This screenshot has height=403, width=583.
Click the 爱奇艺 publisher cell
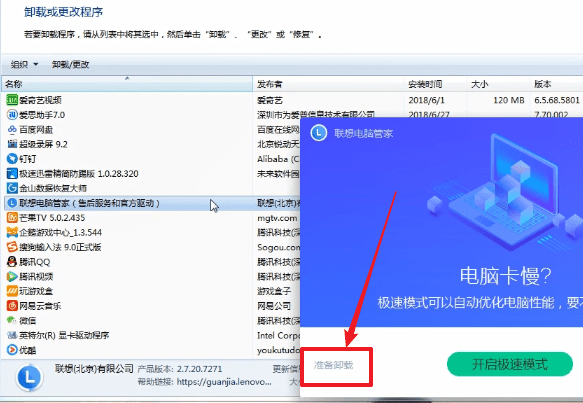click(x=270, y=100)
